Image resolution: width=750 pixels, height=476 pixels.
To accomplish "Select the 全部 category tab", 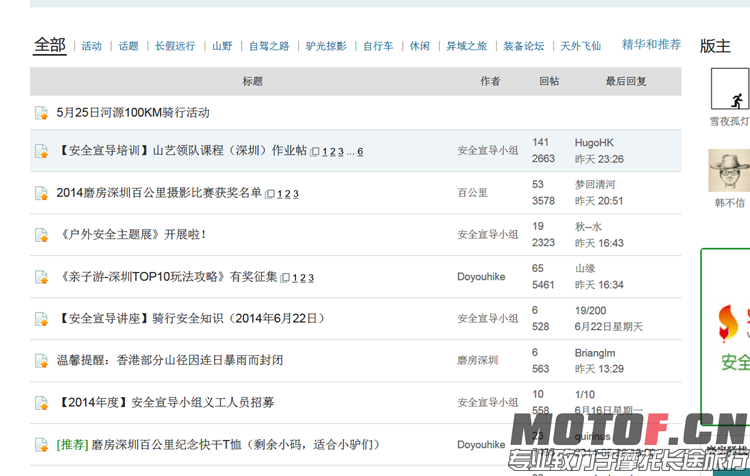I will [50, 45].
